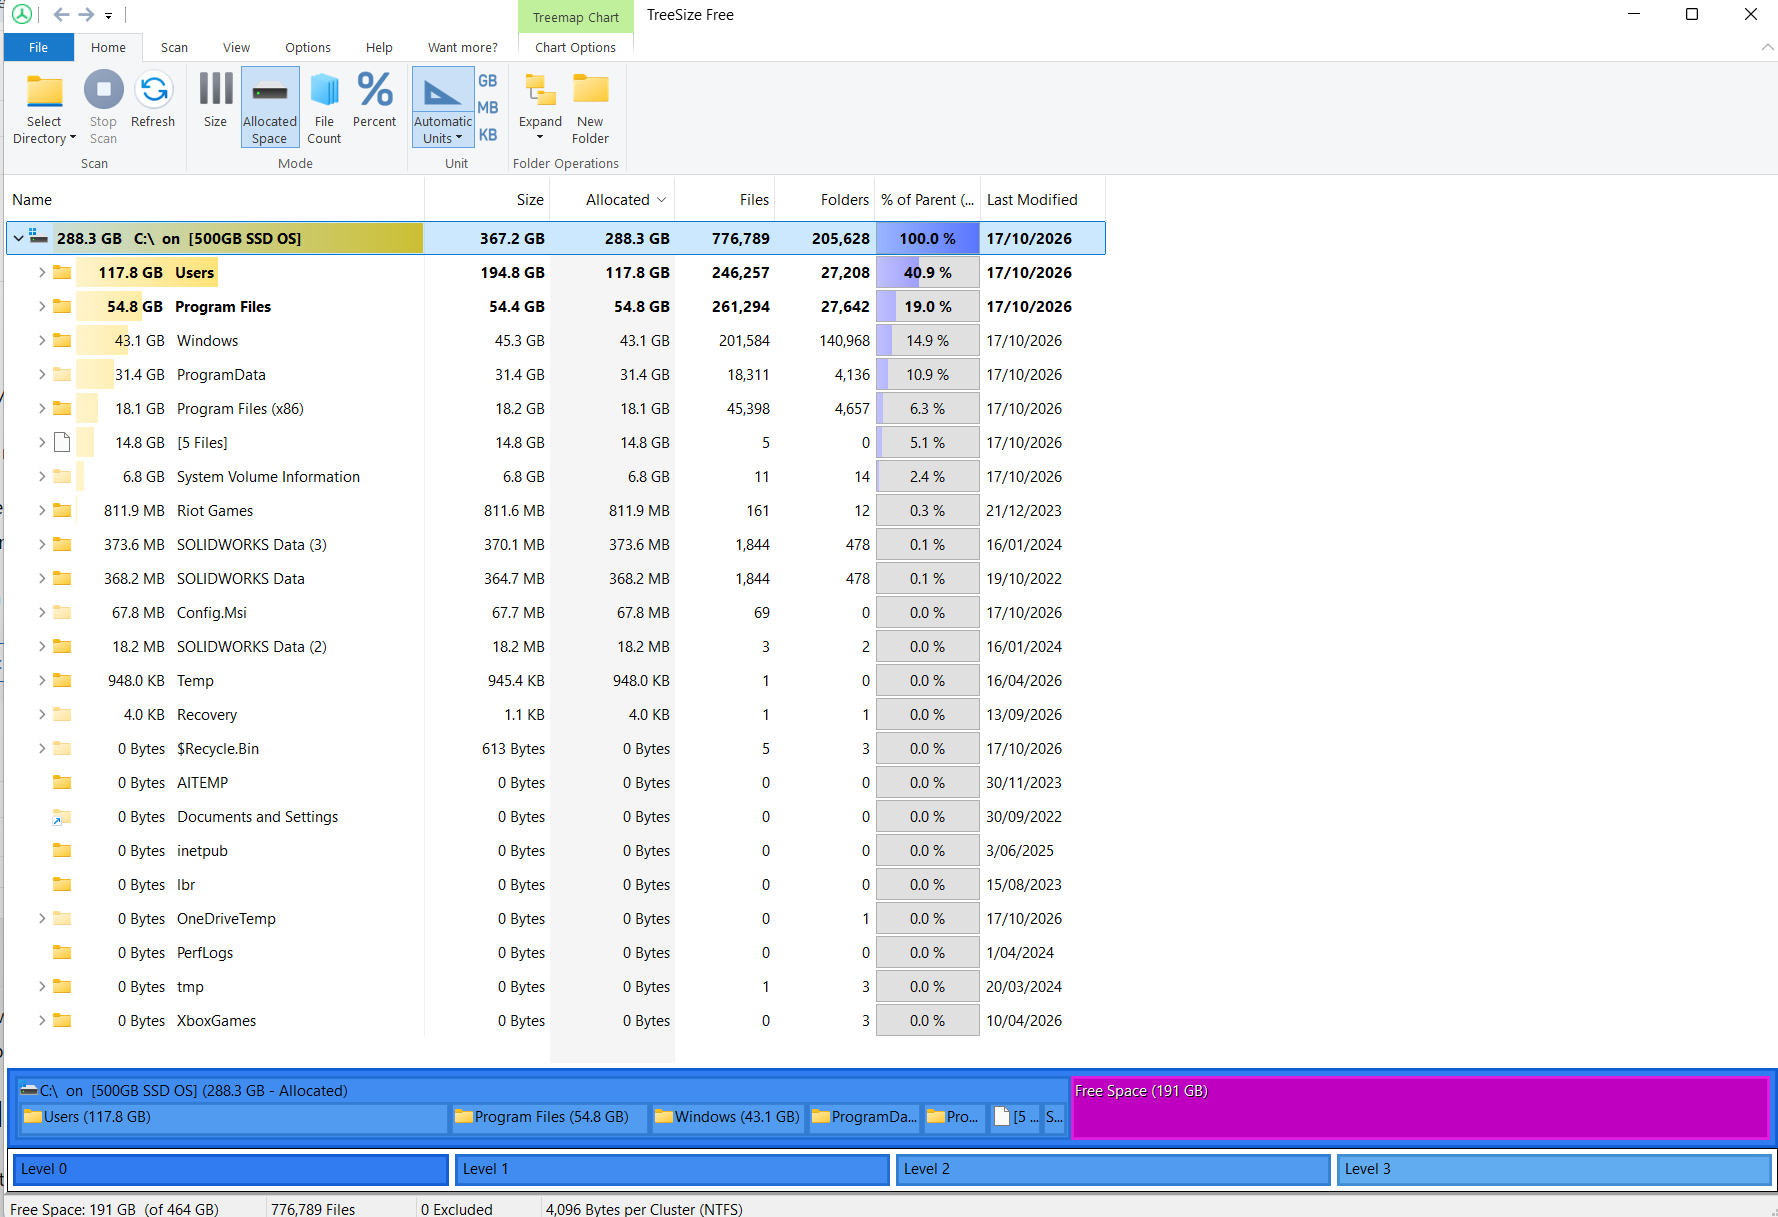Create a New Folder
The width and height of the screenshot is (1778, 1217).
(x=591, y=107)
